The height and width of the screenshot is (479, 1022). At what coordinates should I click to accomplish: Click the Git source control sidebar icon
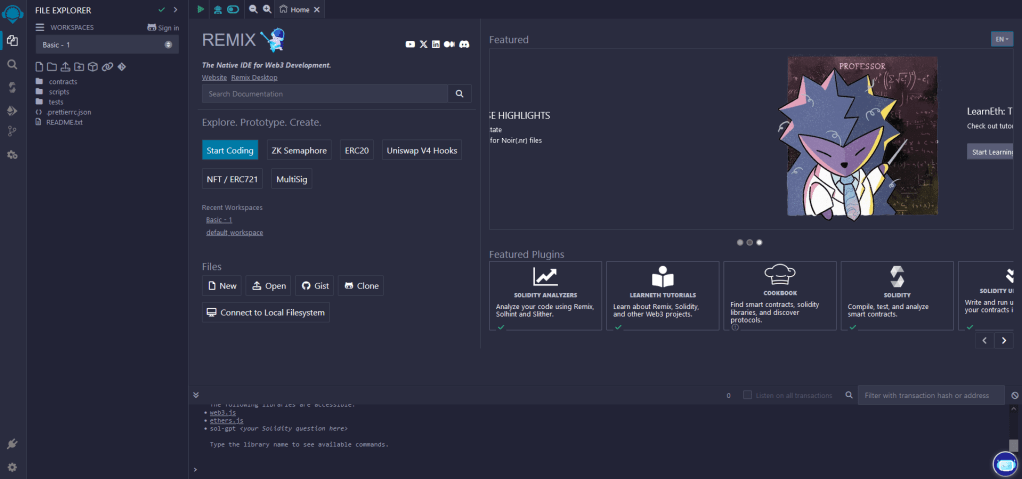point(12,132)
